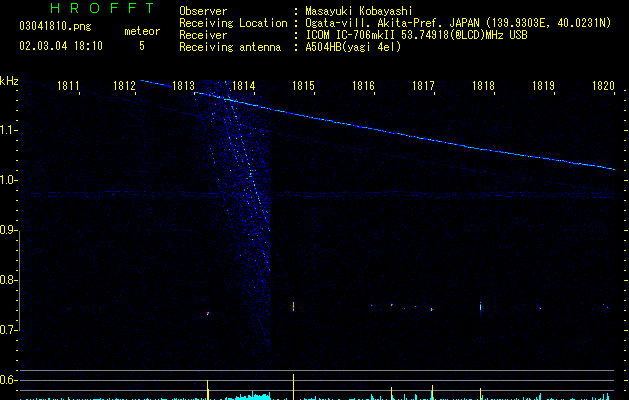
Task: Click the 0.7 kHz frequency axis label
Action: [x=8, y=330]
